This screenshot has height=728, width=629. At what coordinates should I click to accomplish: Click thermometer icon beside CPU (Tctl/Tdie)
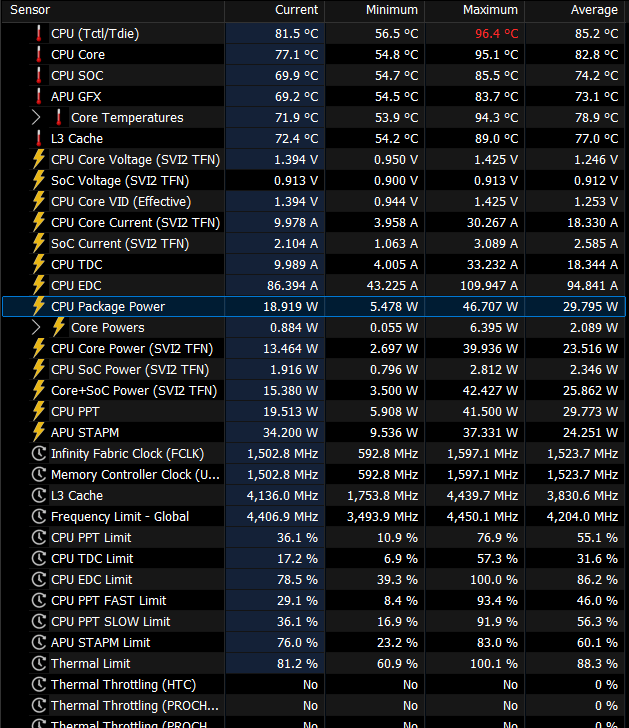coord(39,33)
